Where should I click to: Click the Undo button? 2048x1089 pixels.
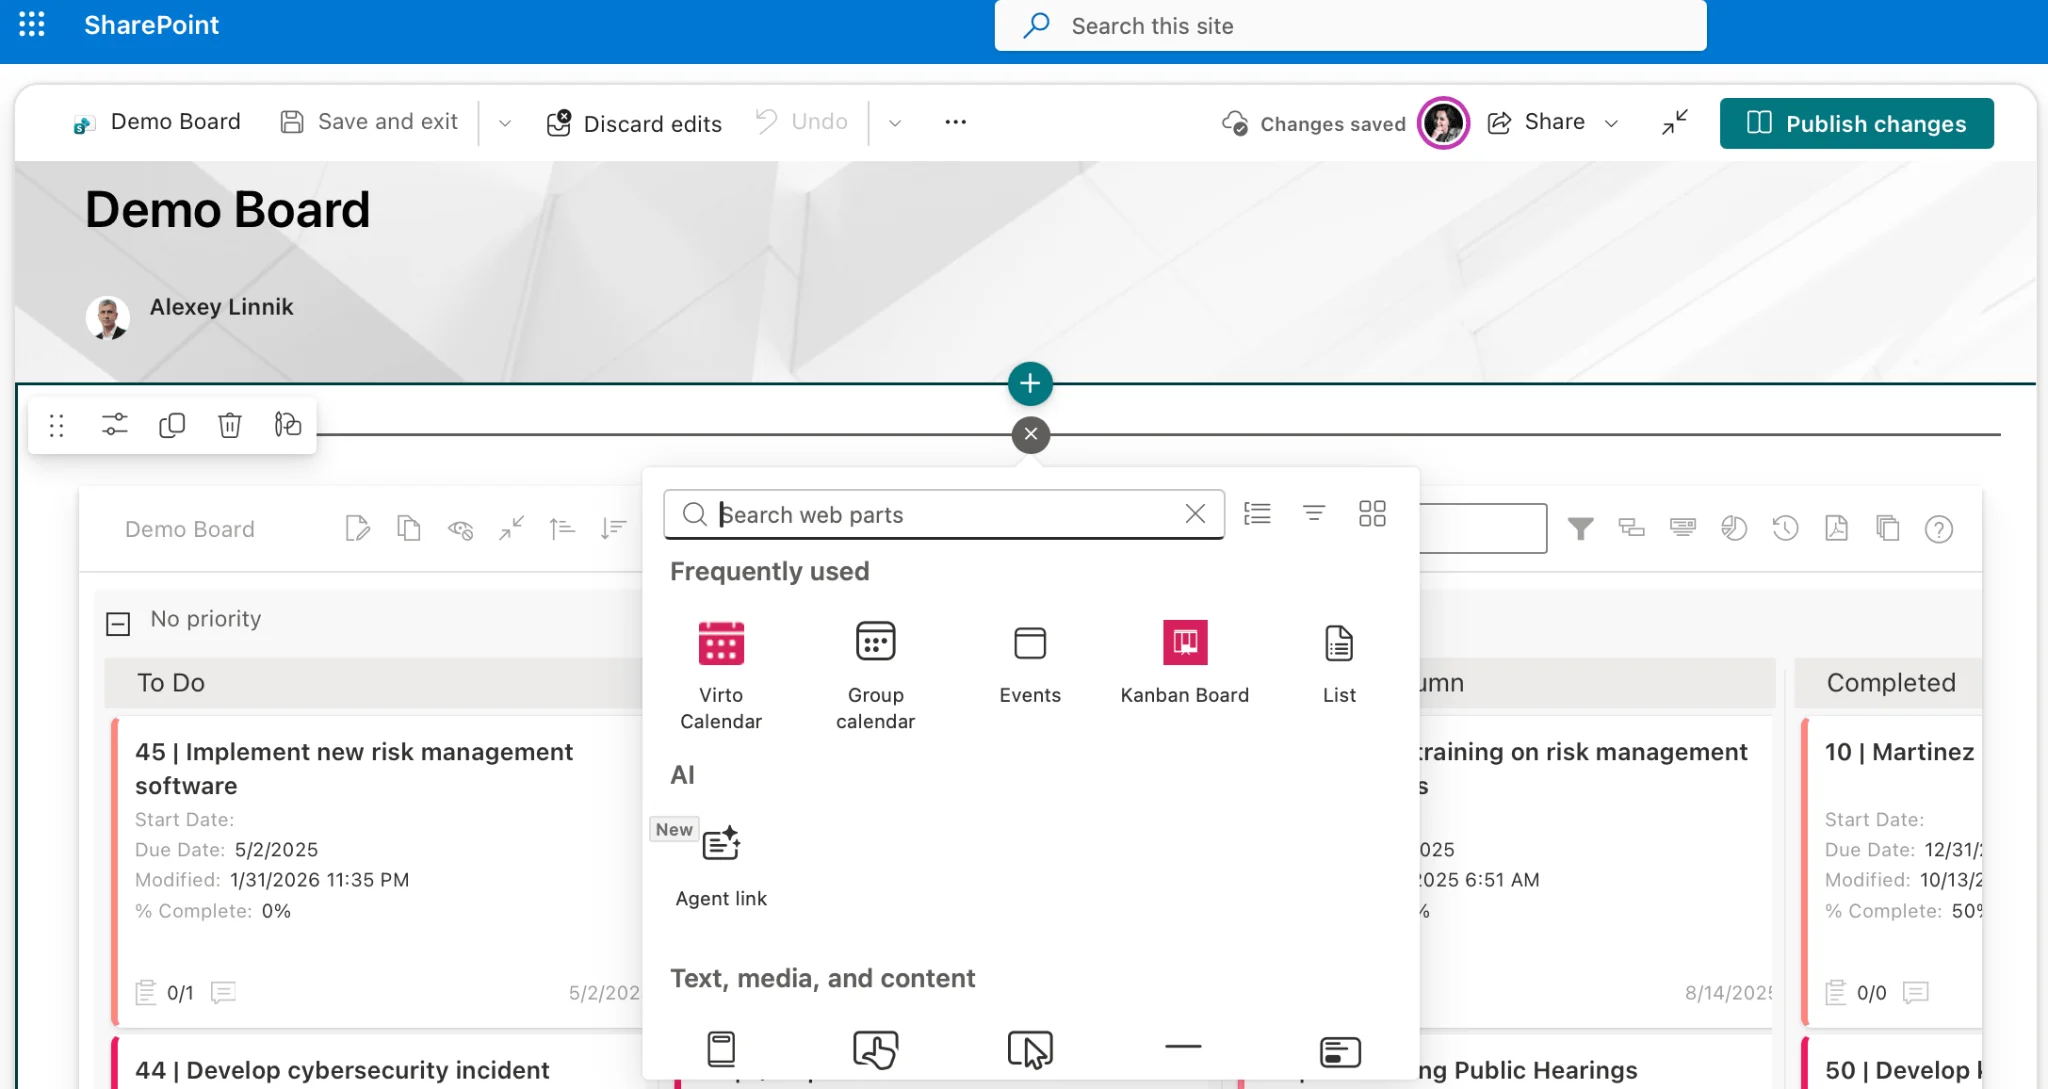801,122
